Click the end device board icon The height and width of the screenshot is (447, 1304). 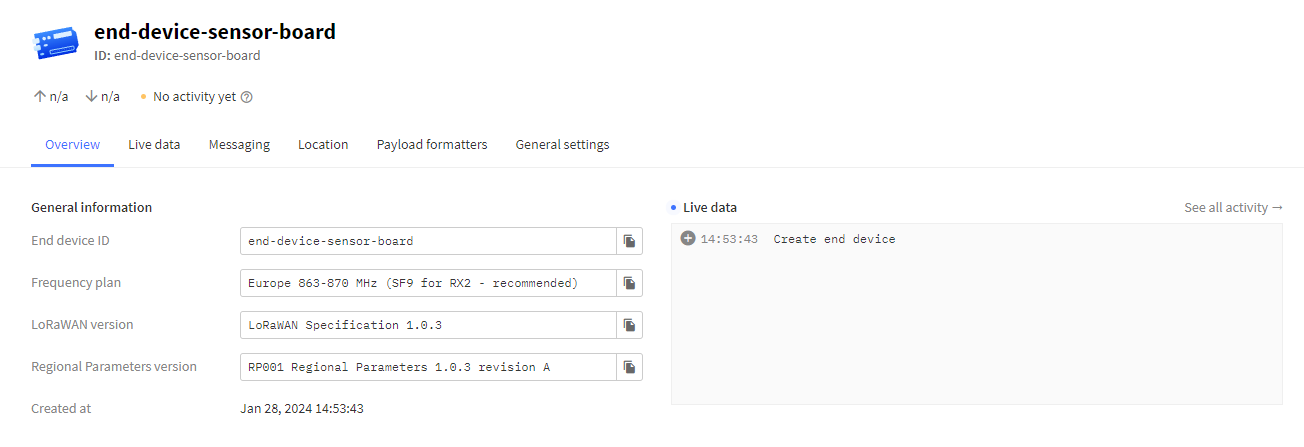[56, 42]
